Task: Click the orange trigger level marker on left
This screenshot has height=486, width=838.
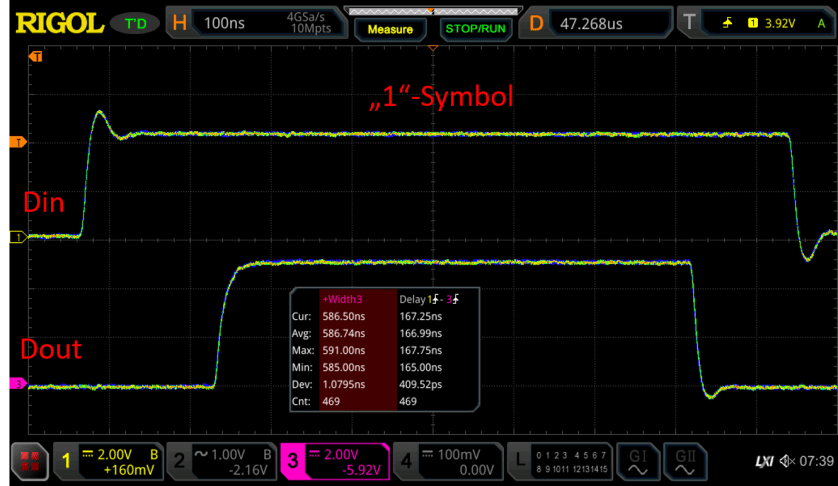Action: (15, 143)
